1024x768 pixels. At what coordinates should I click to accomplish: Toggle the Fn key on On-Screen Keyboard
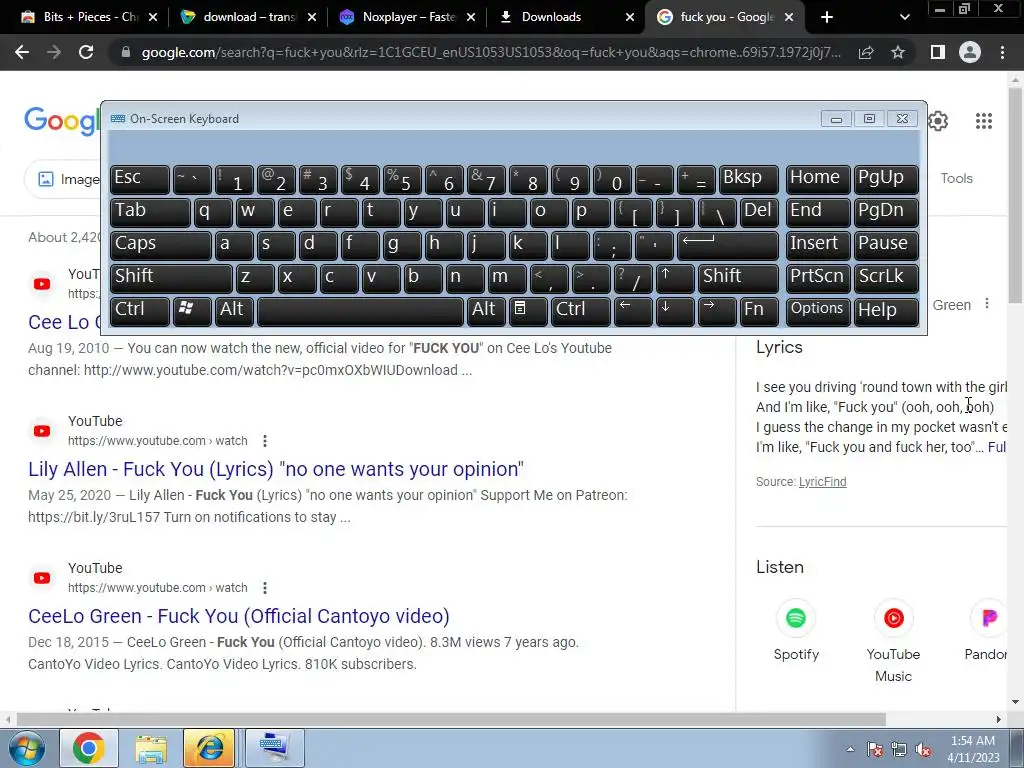[x=759, y=310]
